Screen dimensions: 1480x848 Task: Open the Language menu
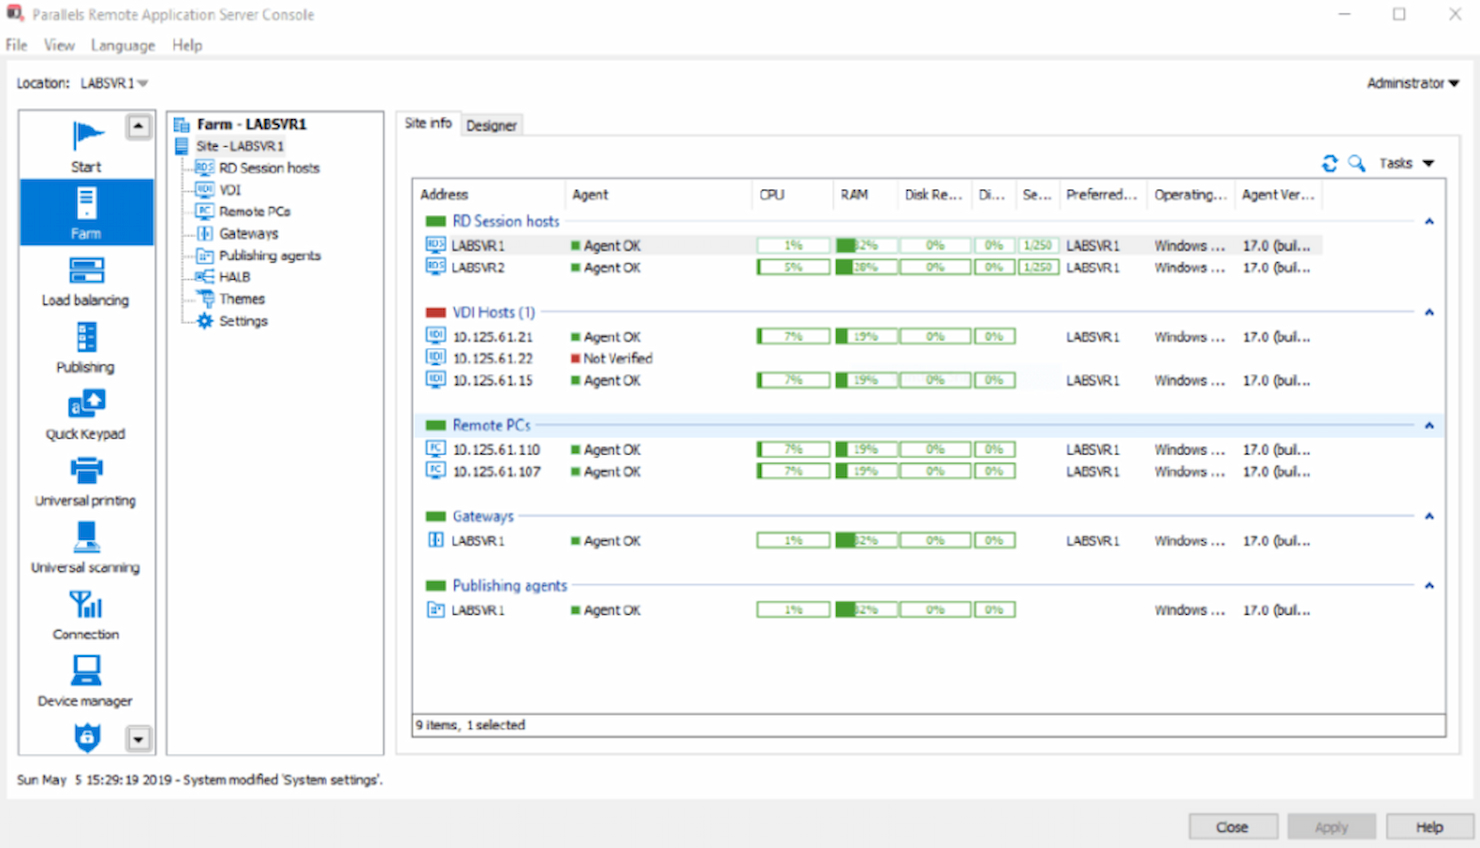tap(122, 45)
